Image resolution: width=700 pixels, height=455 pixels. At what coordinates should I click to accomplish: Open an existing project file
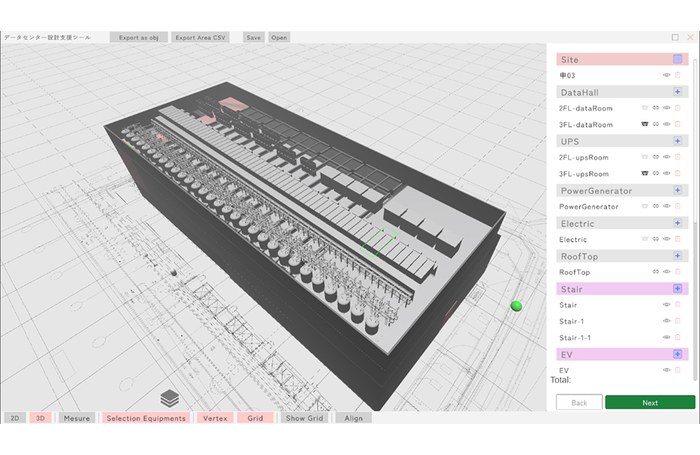click(x=279, y=38)
